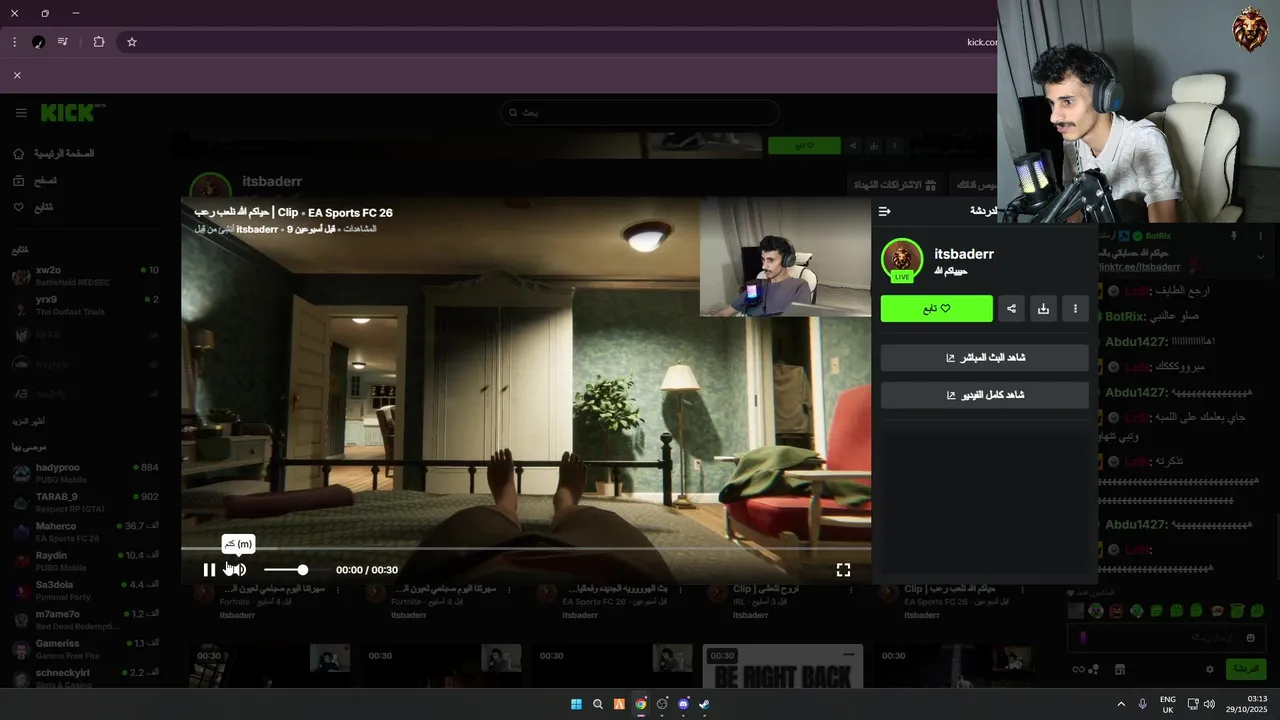Open Sa3dola recommended channel
The image size is (1280, 720).
point(85,590)
